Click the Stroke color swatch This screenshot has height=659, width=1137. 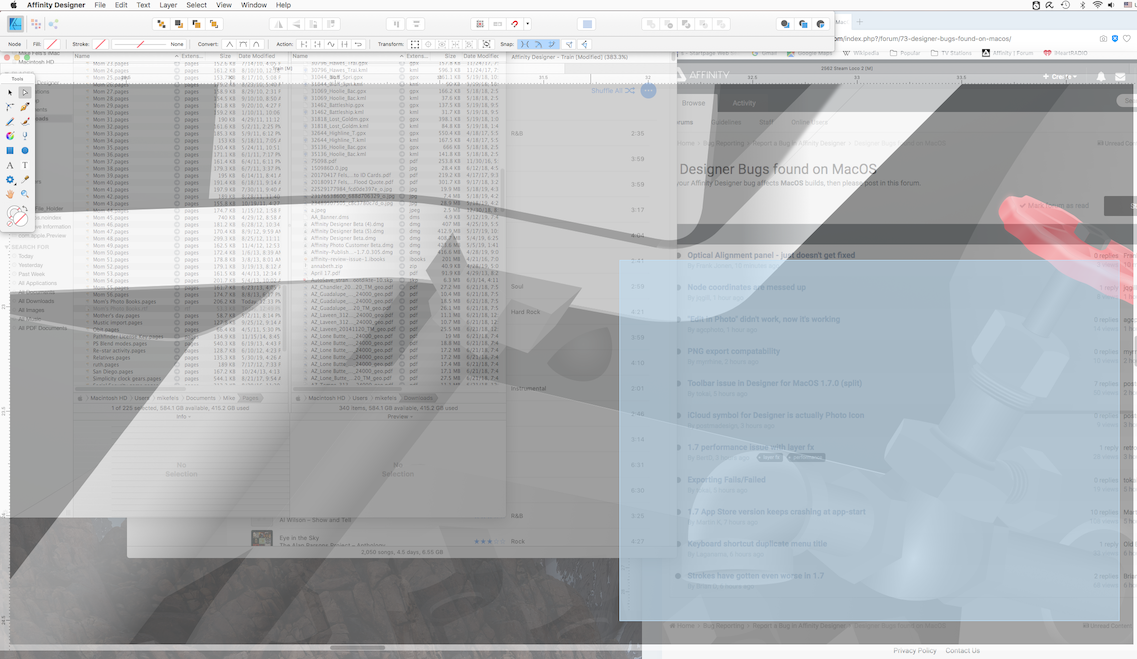(x=101, y=44)
